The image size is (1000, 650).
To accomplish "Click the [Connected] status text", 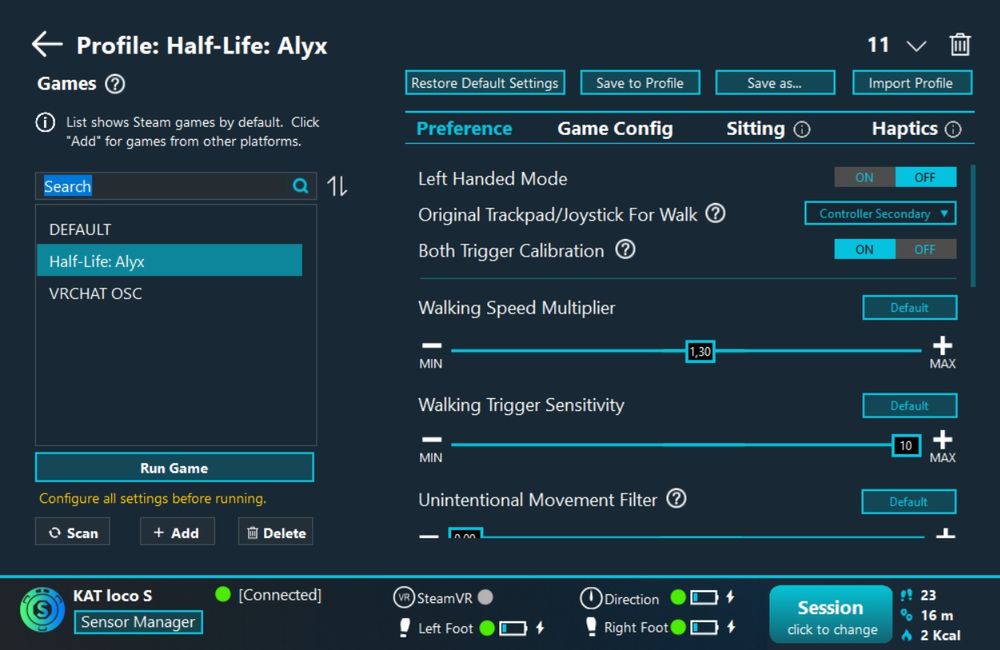I will (x=279, y=595).
